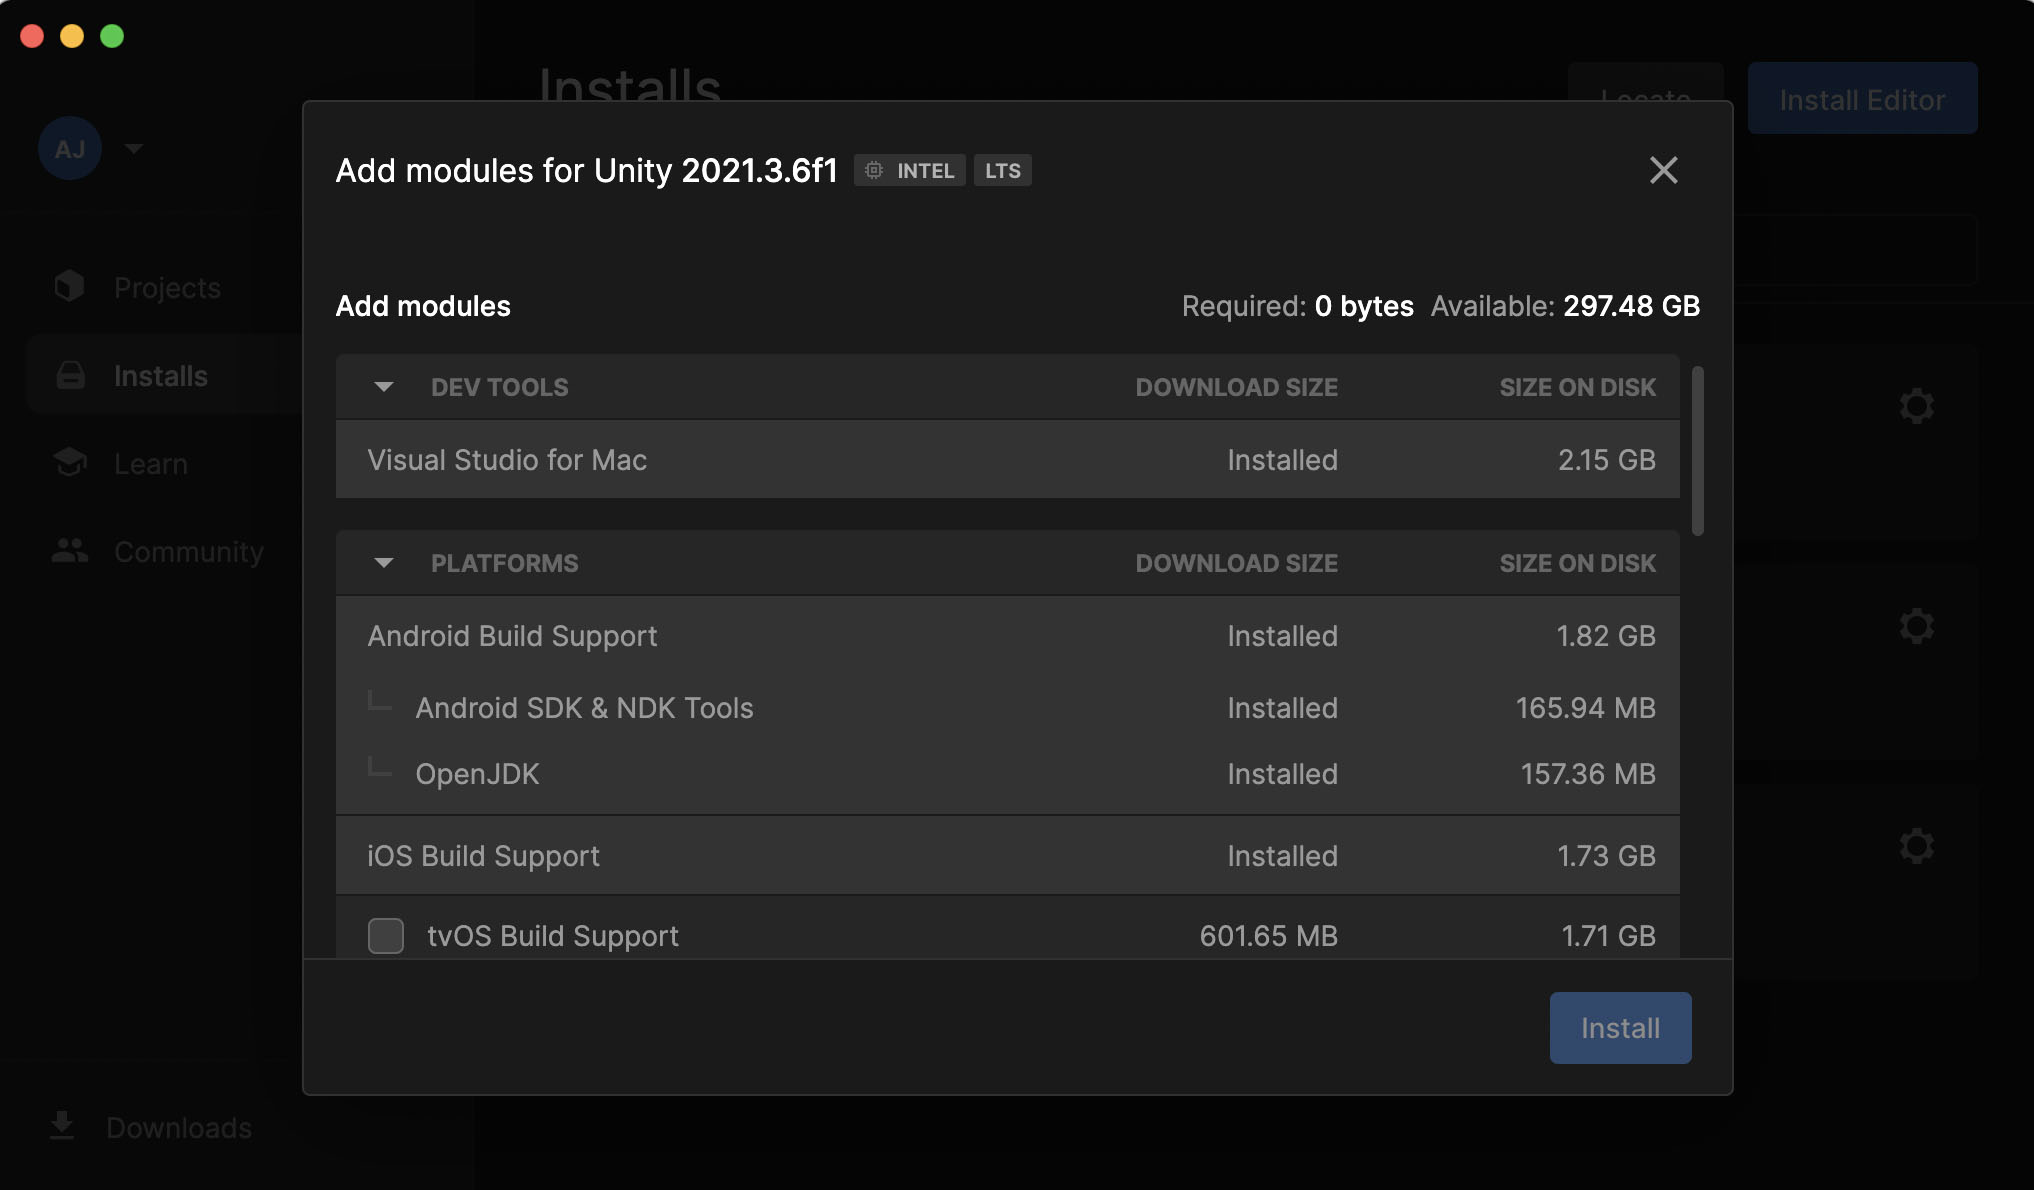
Task: Click the 1.71 GB size value
Action: coord(1608,936)
